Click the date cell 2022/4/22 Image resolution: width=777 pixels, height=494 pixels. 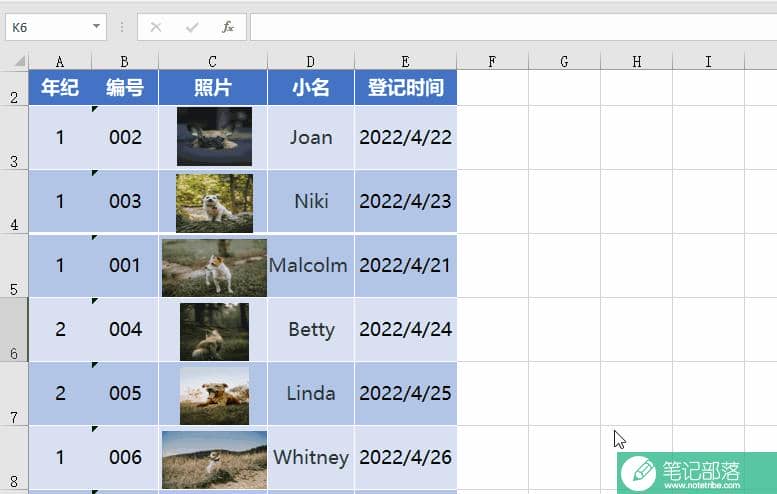405,138
